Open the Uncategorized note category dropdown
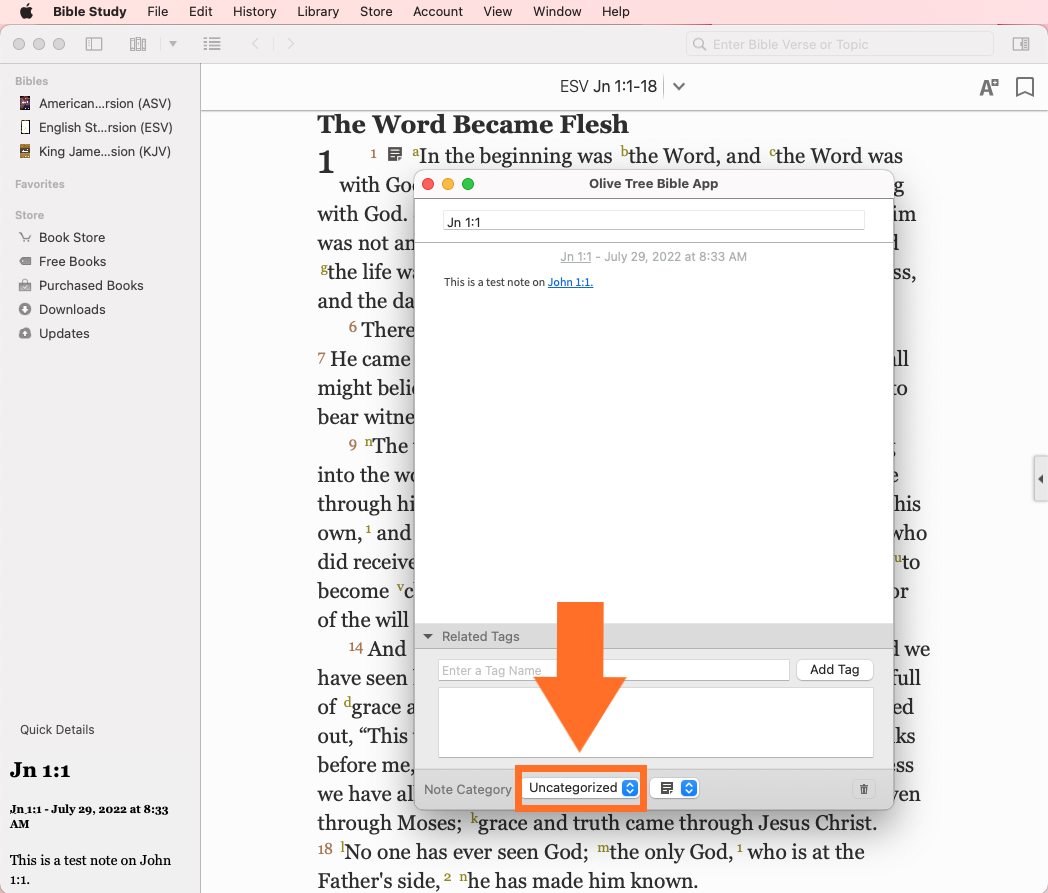1048x893 pixels. pos(582,788)
